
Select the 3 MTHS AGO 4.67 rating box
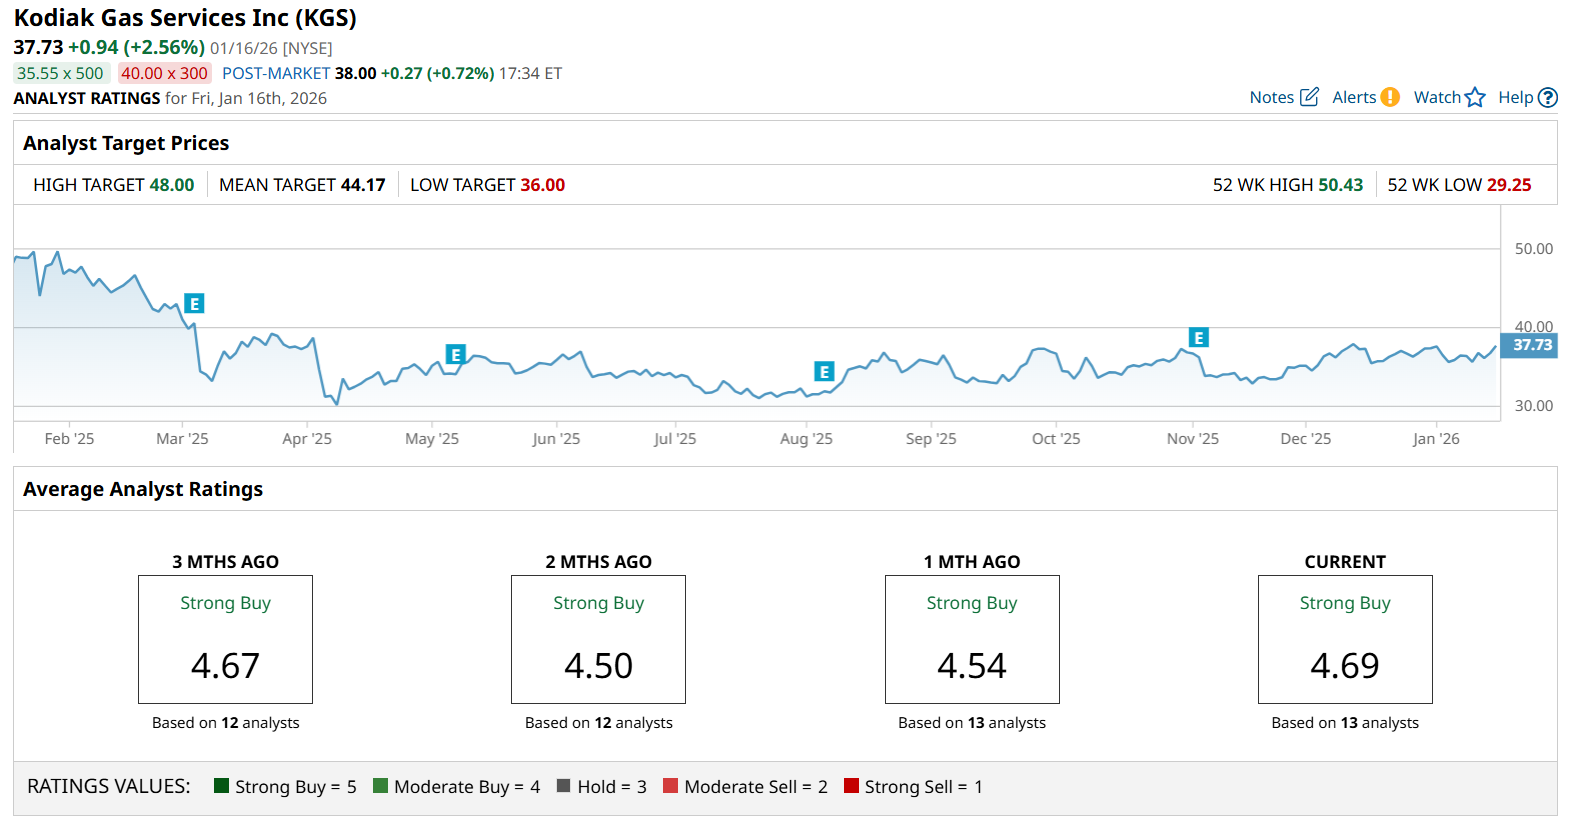pyautogui.click(x=225, y=639)
